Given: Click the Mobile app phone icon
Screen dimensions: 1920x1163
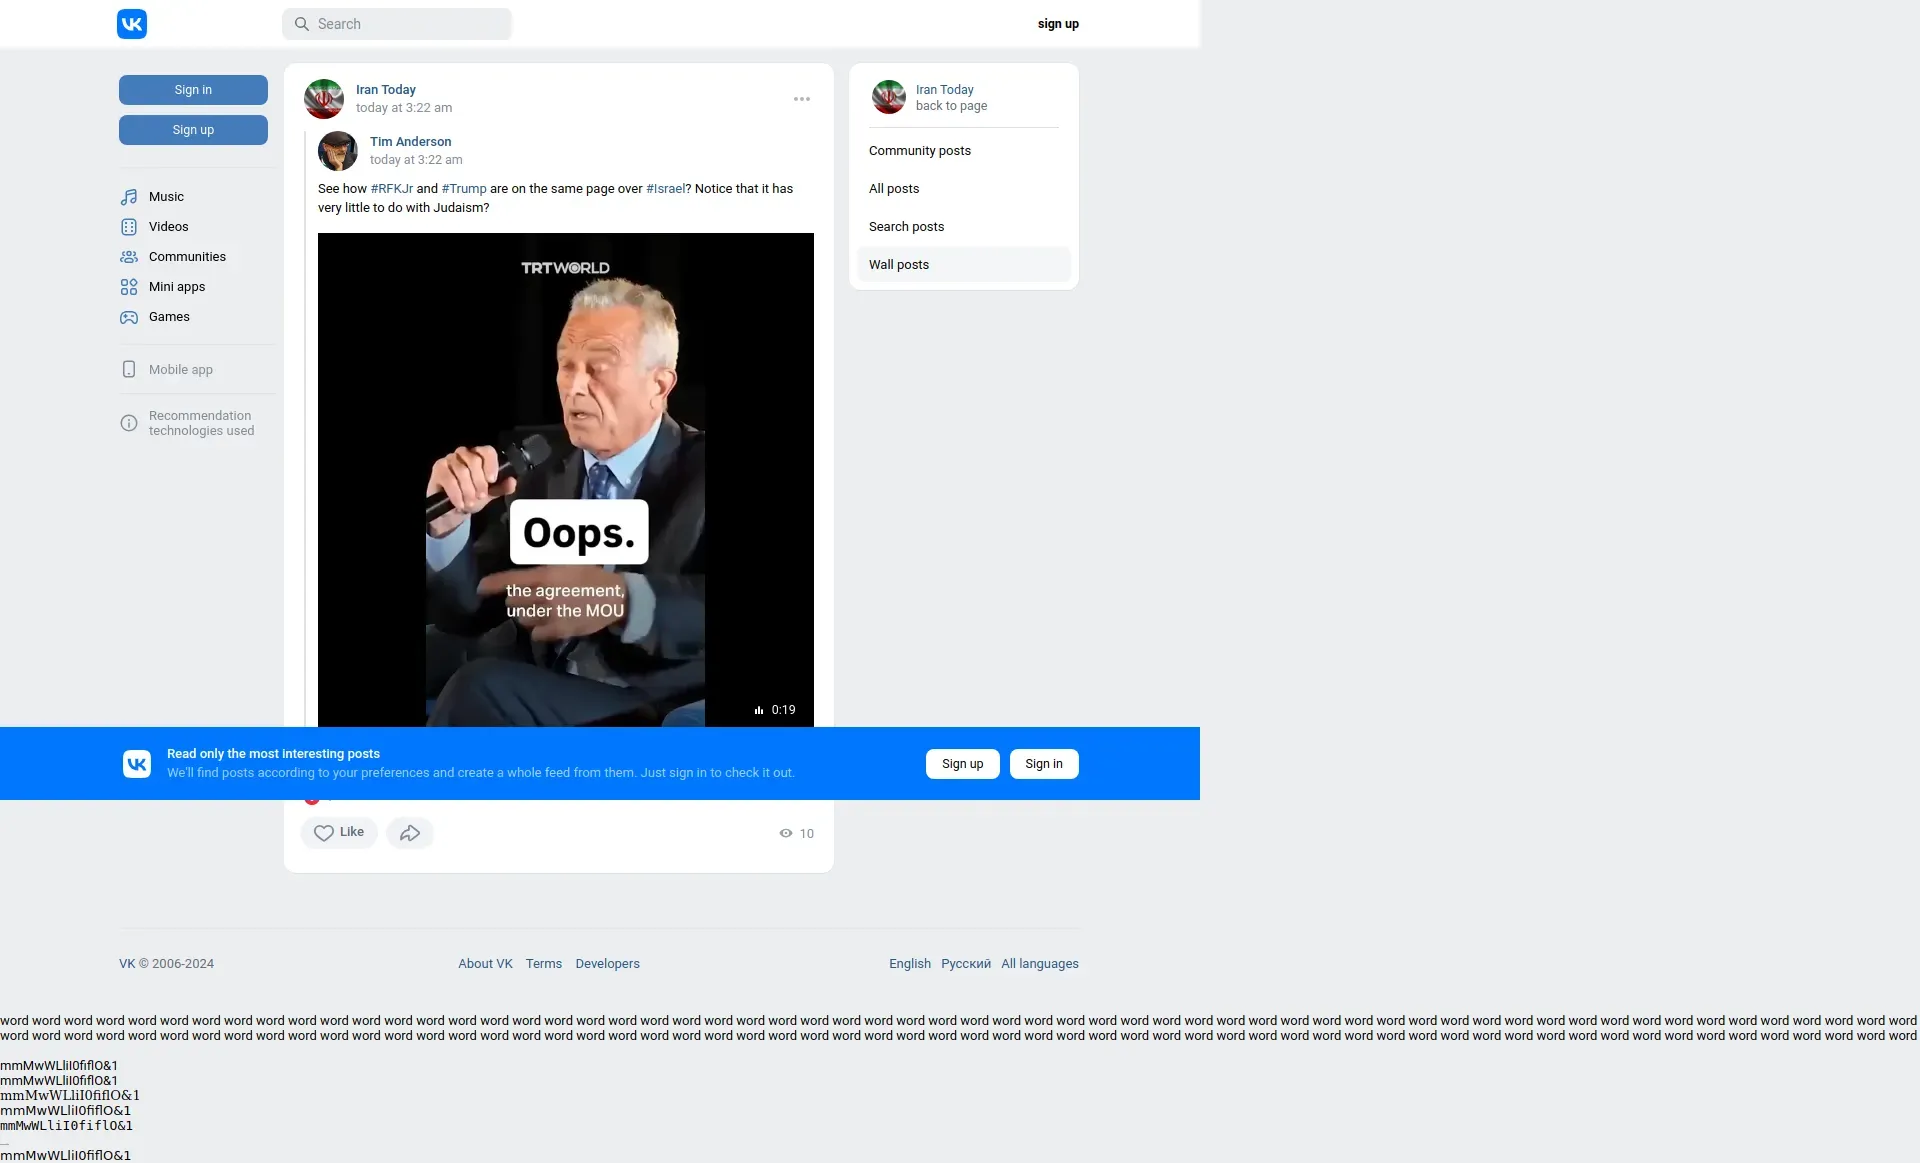Looking at the screenshot, I should point(129,370).
